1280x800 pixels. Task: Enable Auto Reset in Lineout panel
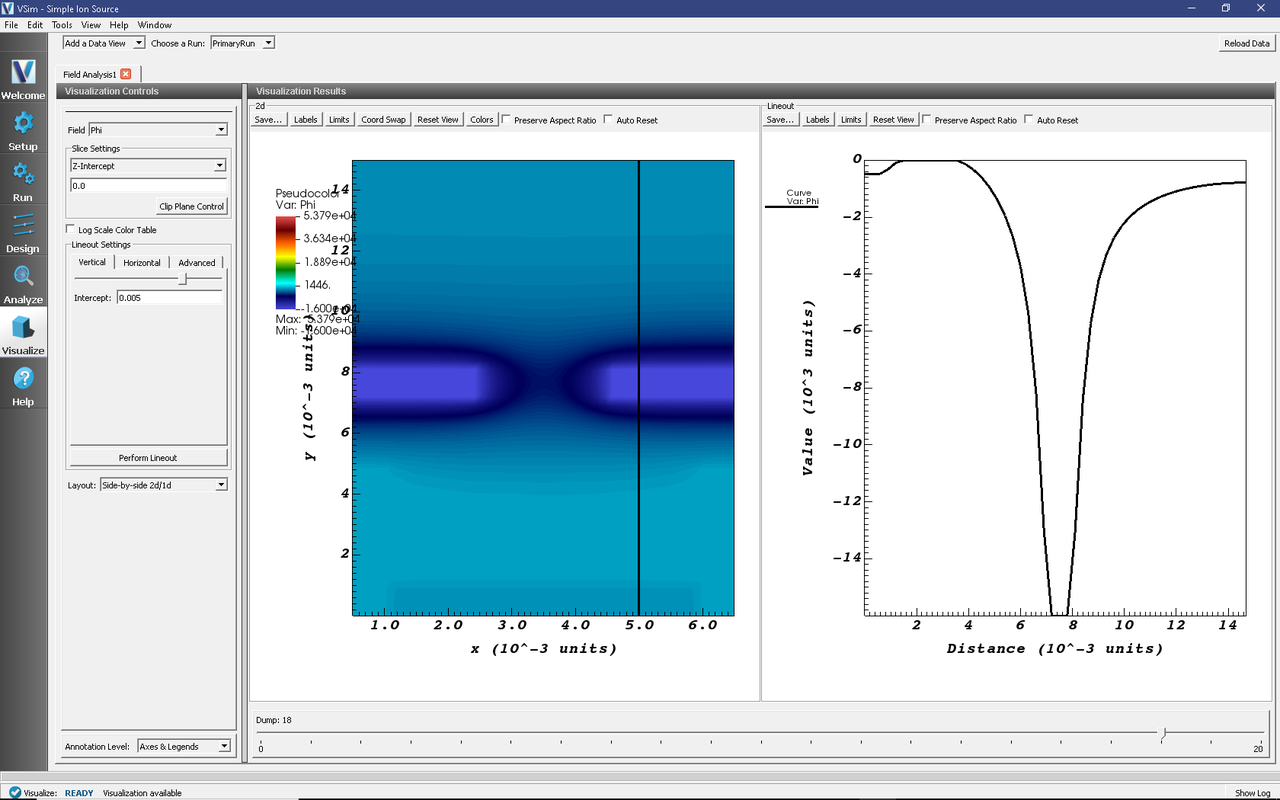click(x=1028, y=120)
